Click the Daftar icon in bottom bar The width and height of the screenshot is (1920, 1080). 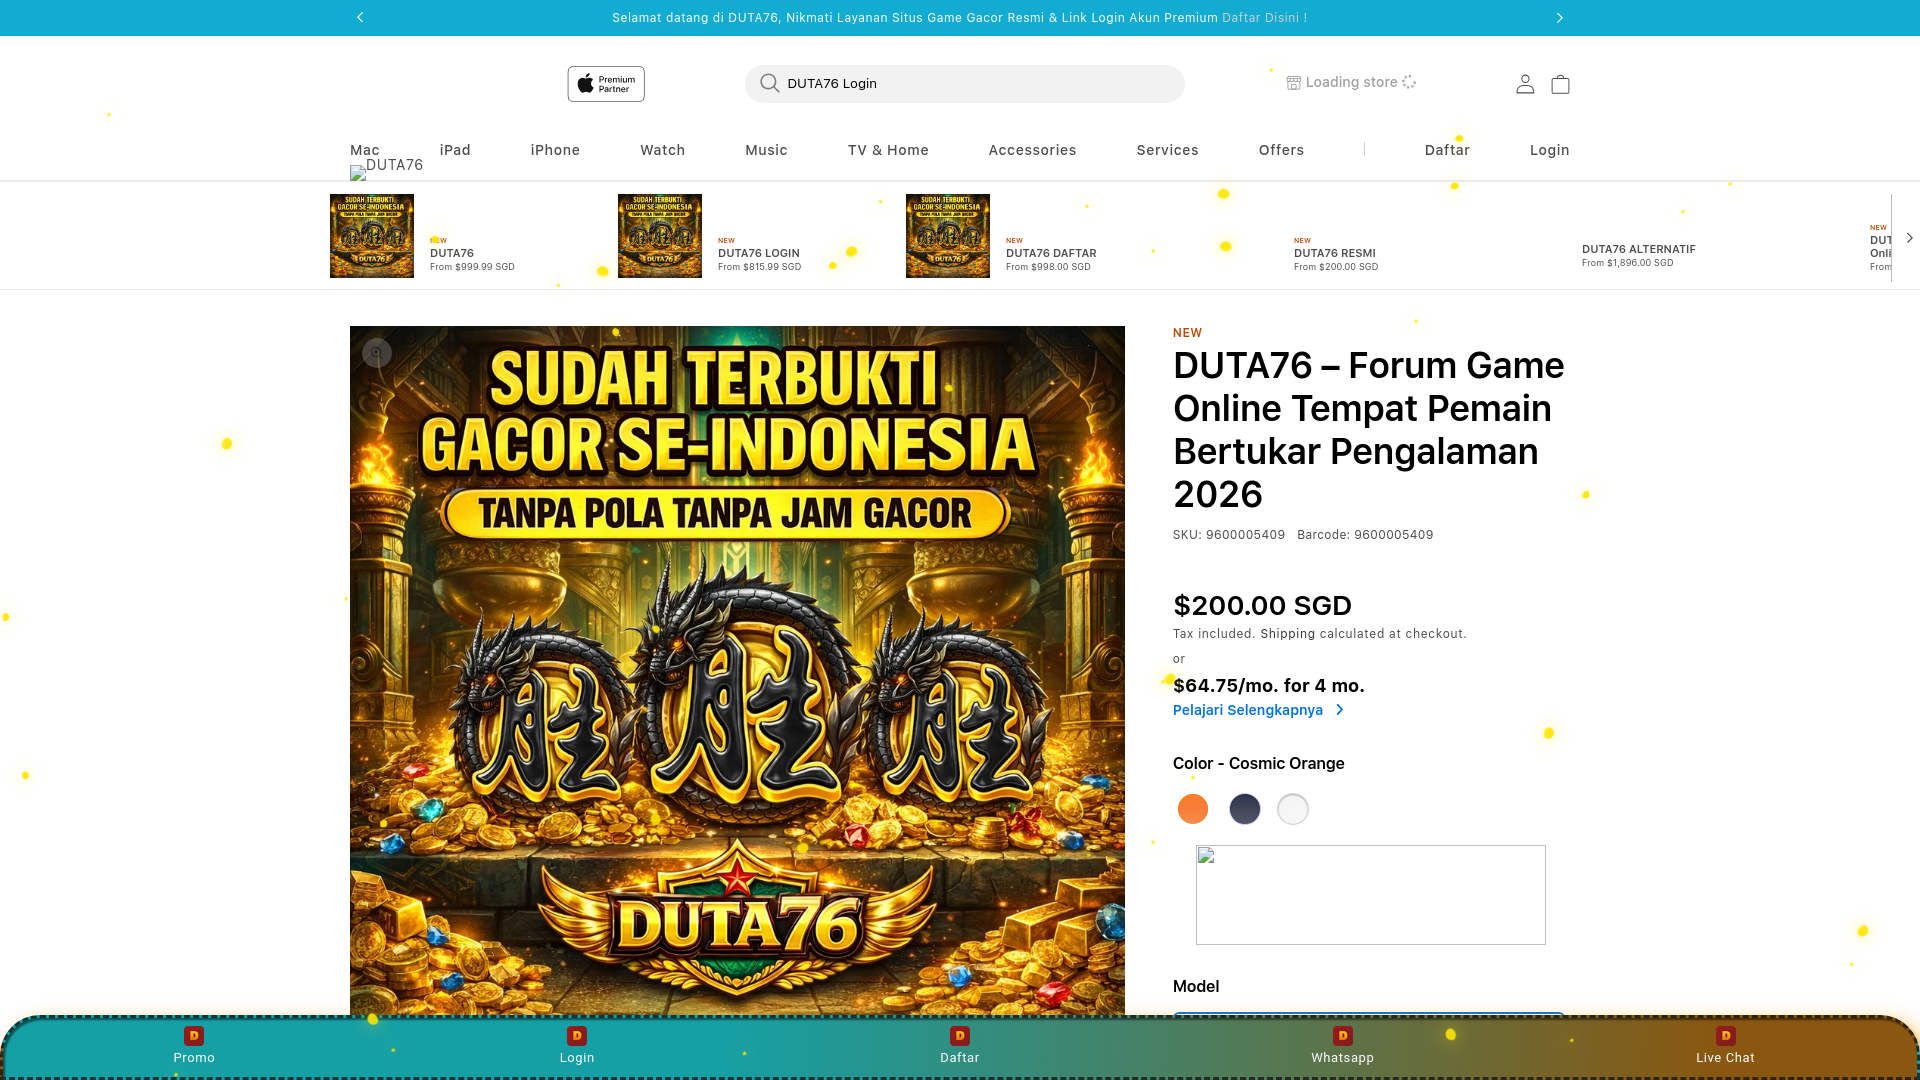tap(960, 1036)
